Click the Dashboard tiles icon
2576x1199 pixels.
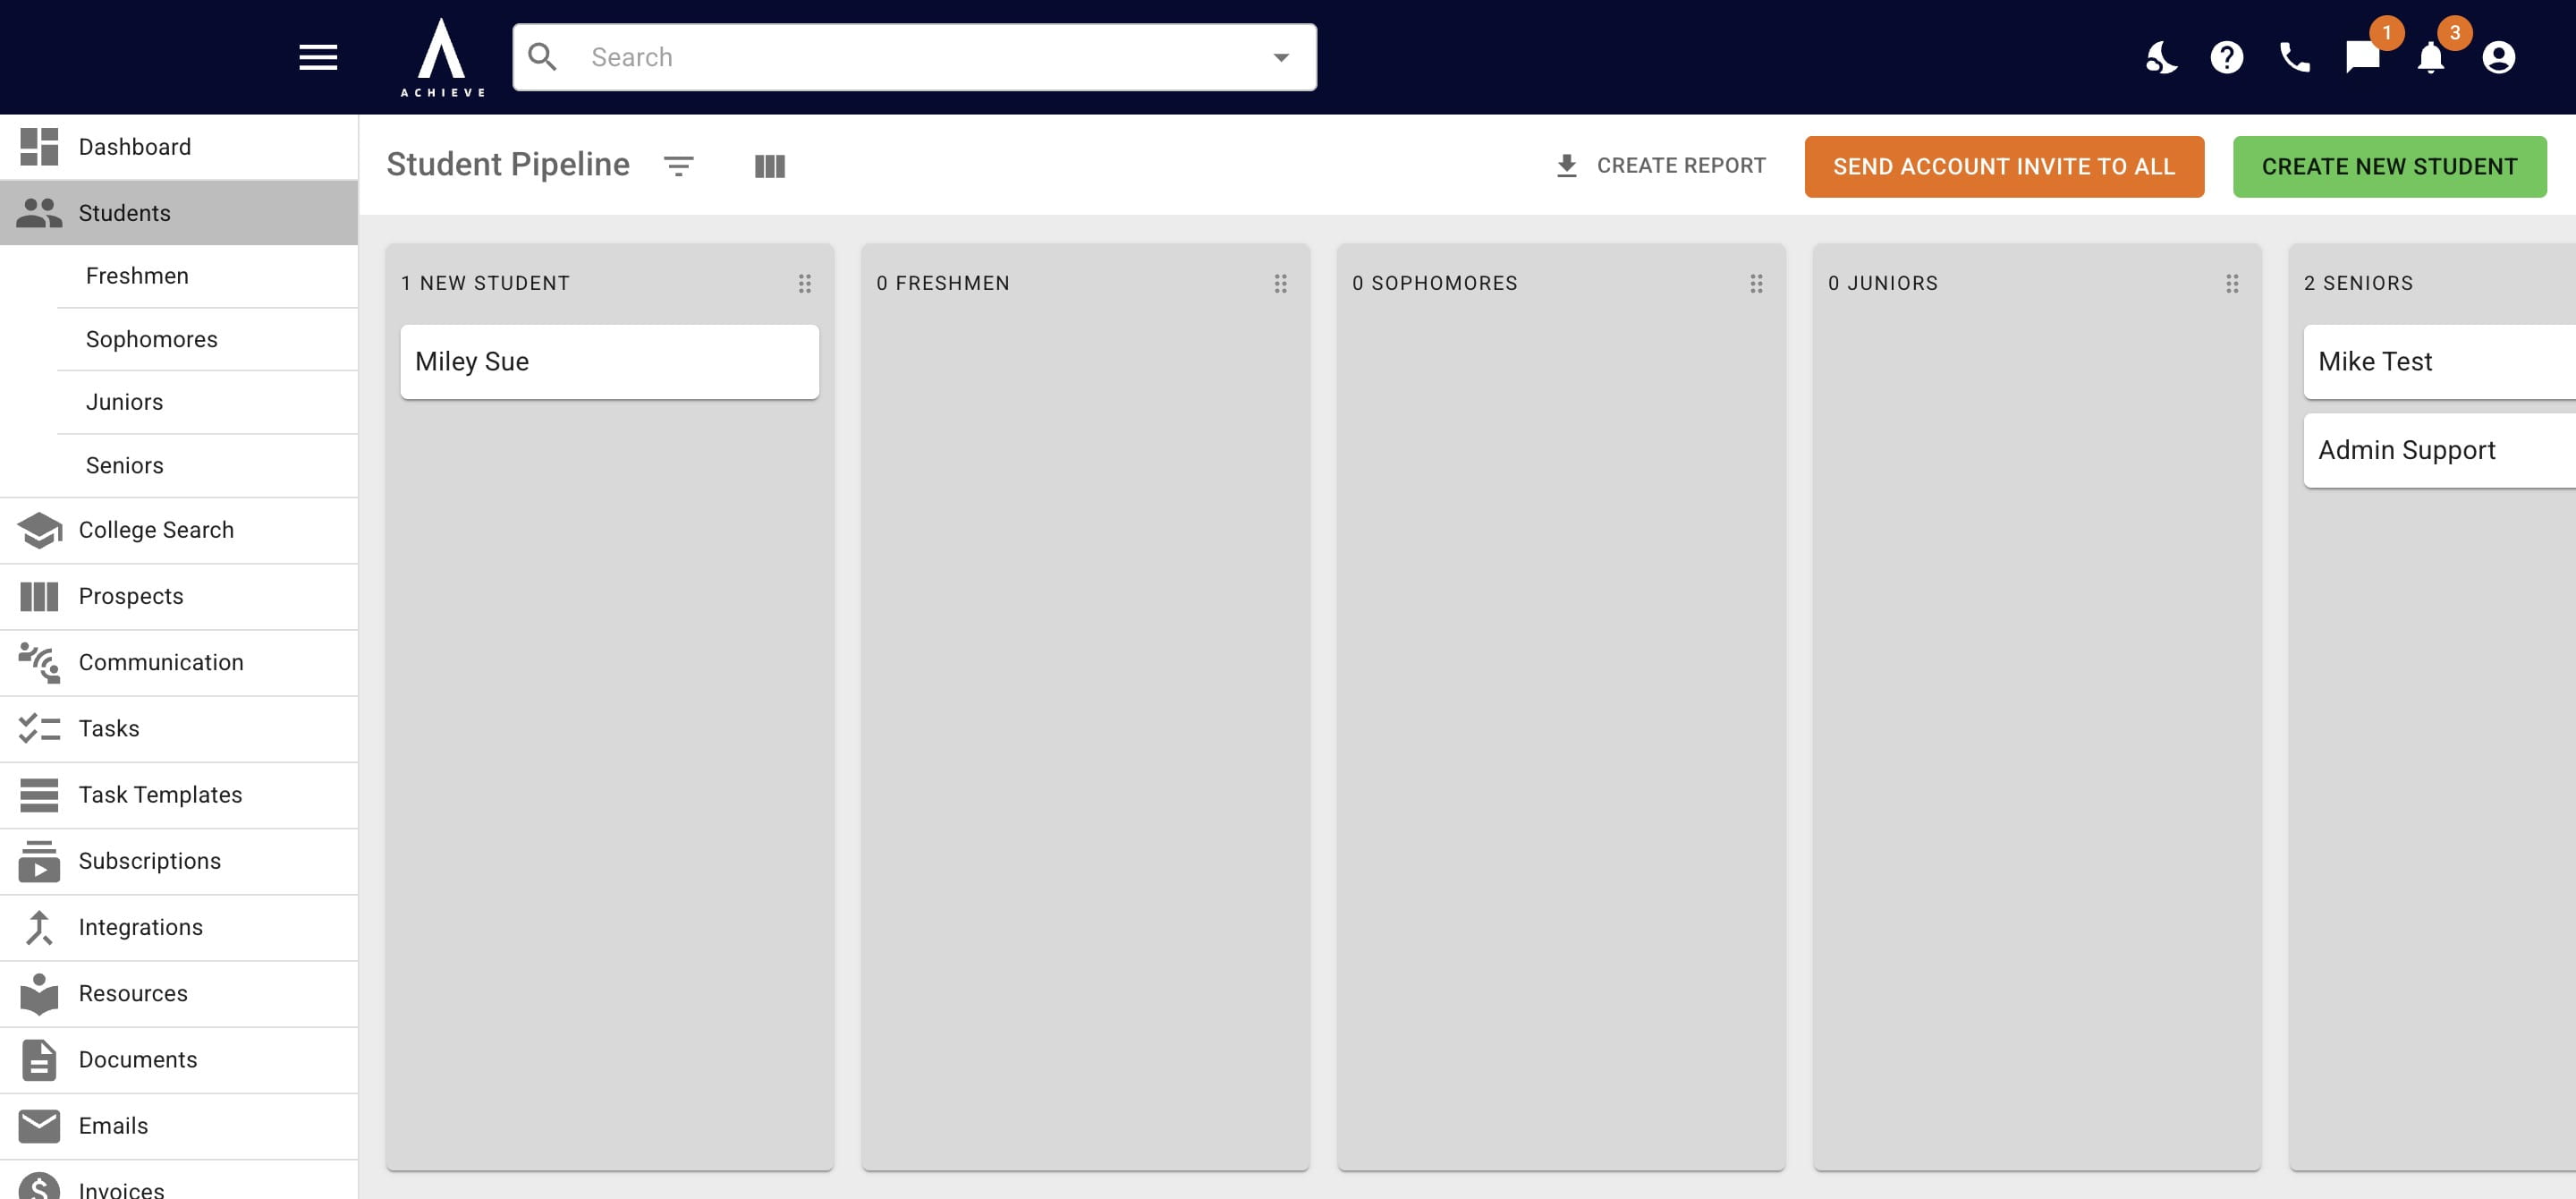click(x=39, y=147)
